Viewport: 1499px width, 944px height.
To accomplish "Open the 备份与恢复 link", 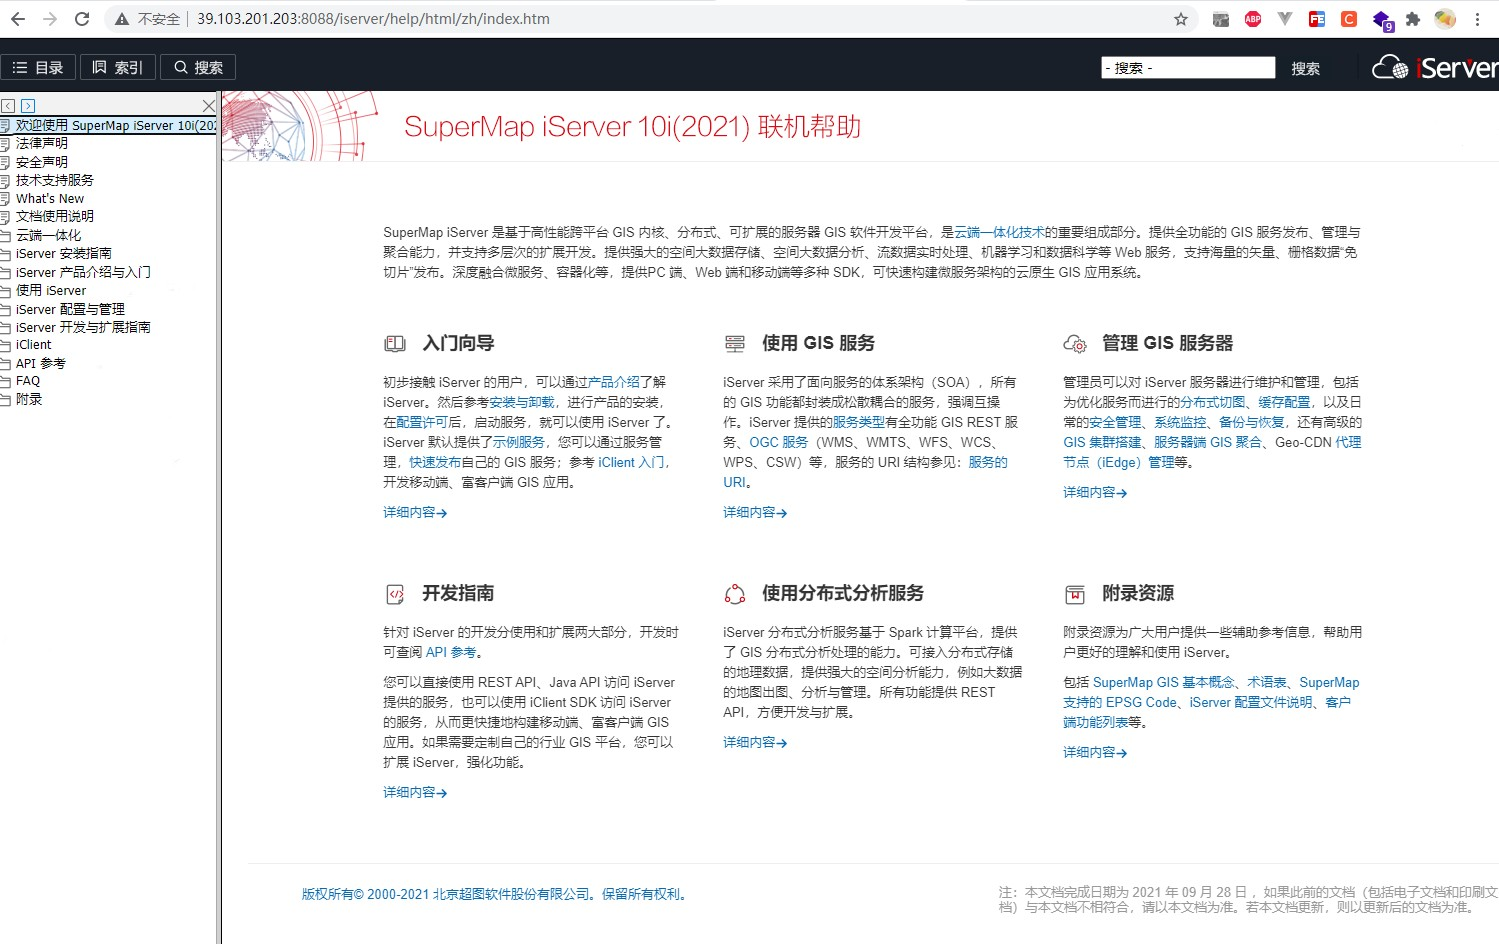I will 1252,422.
